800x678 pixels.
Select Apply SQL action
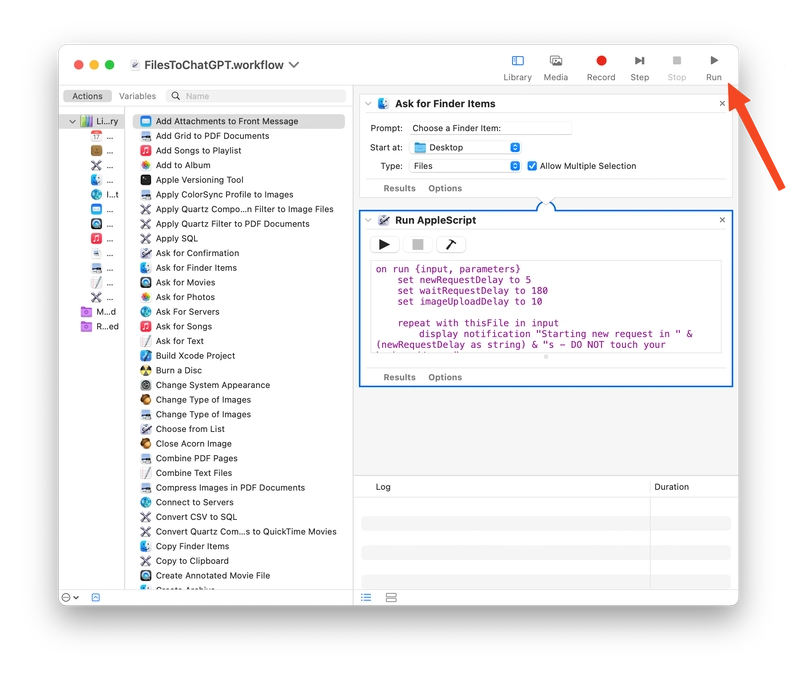click(x=176, y=239)
